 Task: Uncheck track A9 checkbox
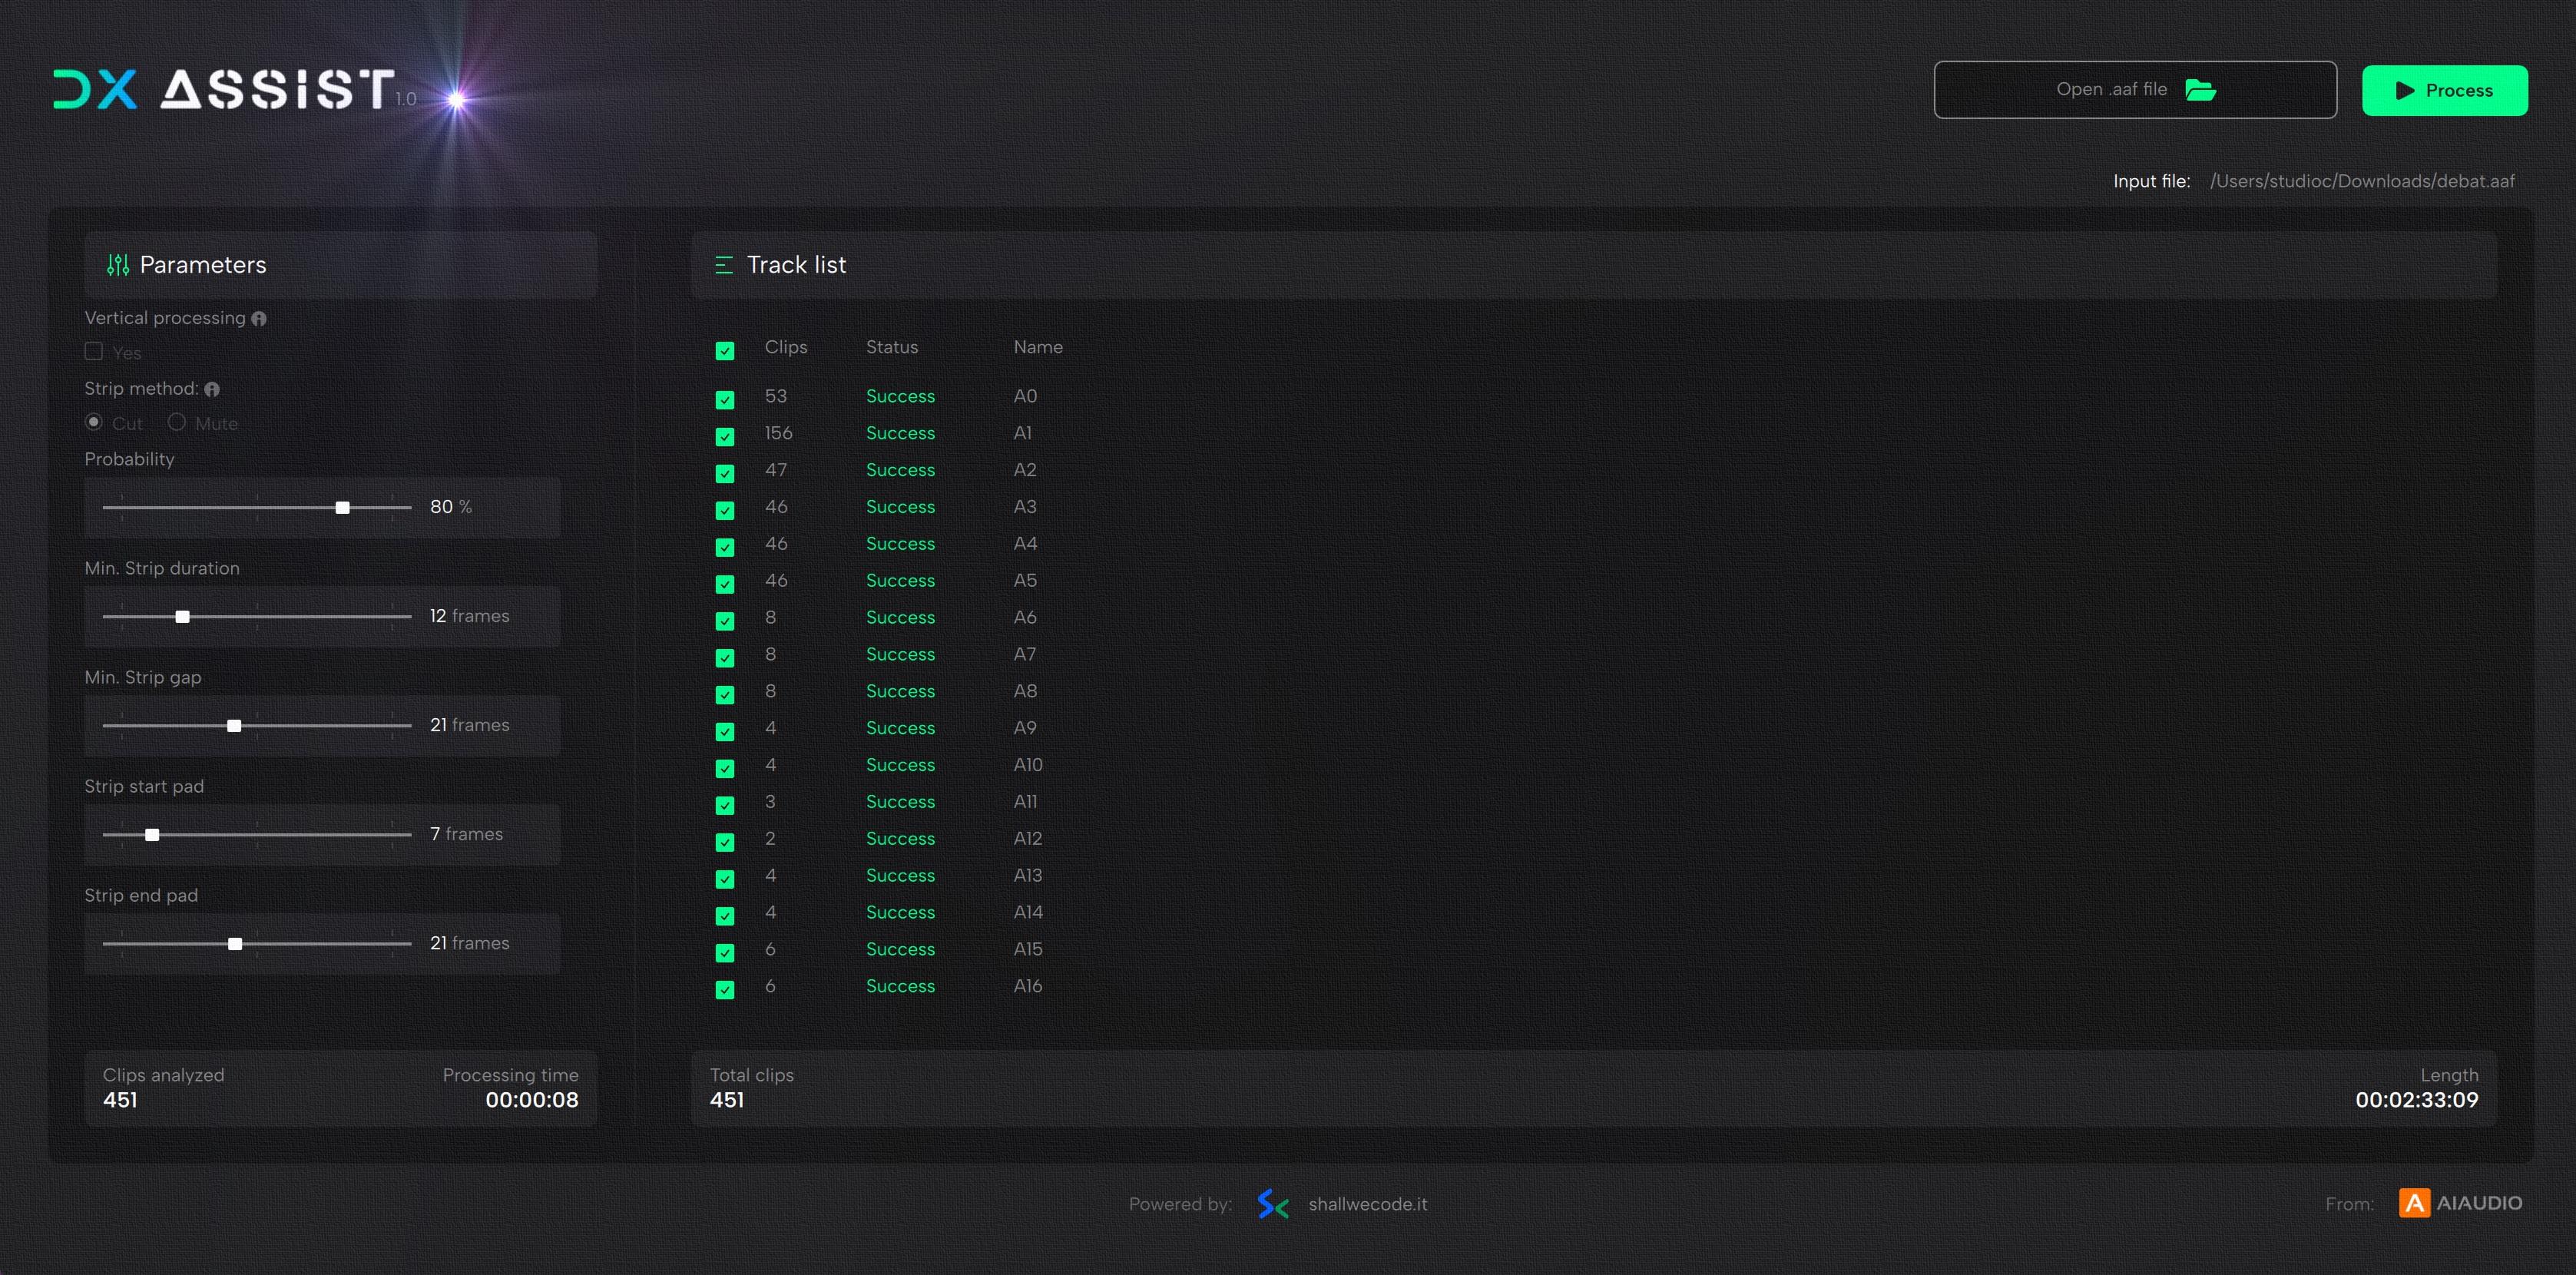[725, 731]
